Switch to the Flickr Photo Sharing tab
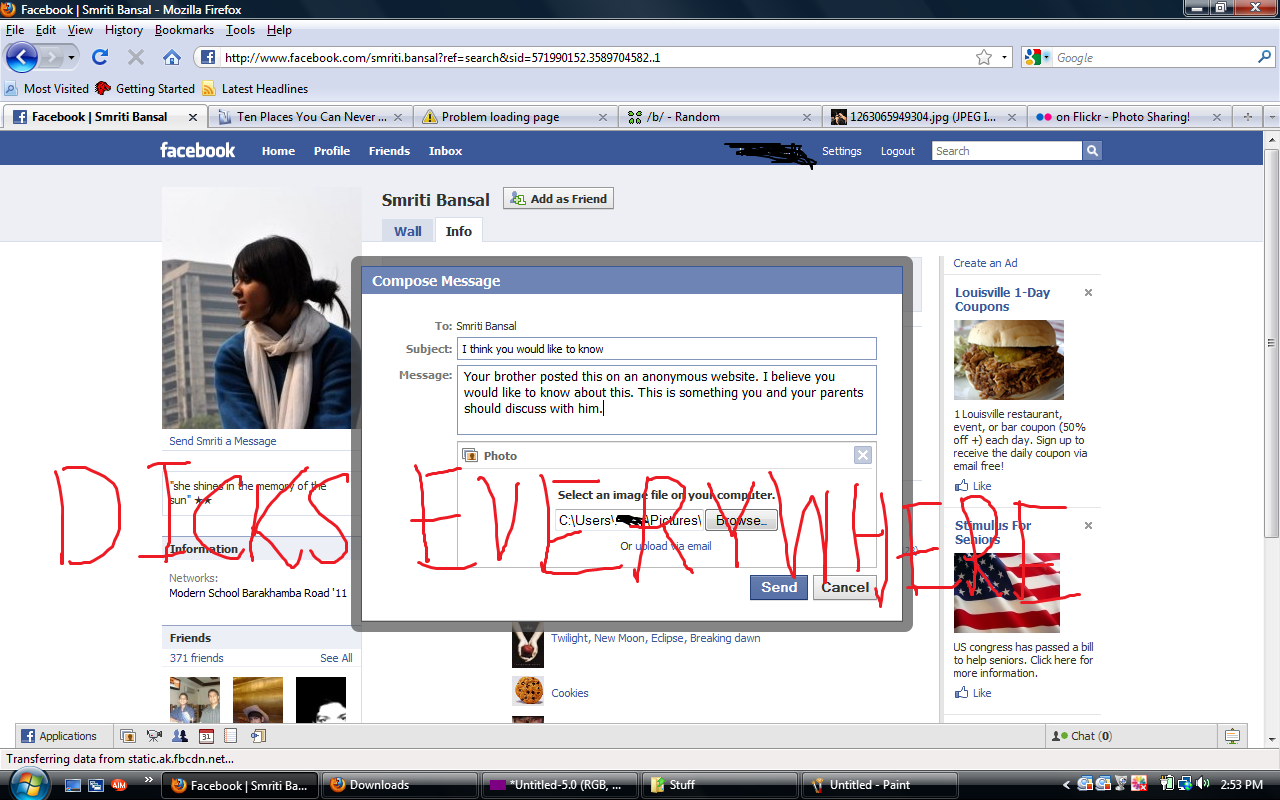The height and width of the screenshot is (800, 1280). pyautogui.click(x=1127, y=117)
